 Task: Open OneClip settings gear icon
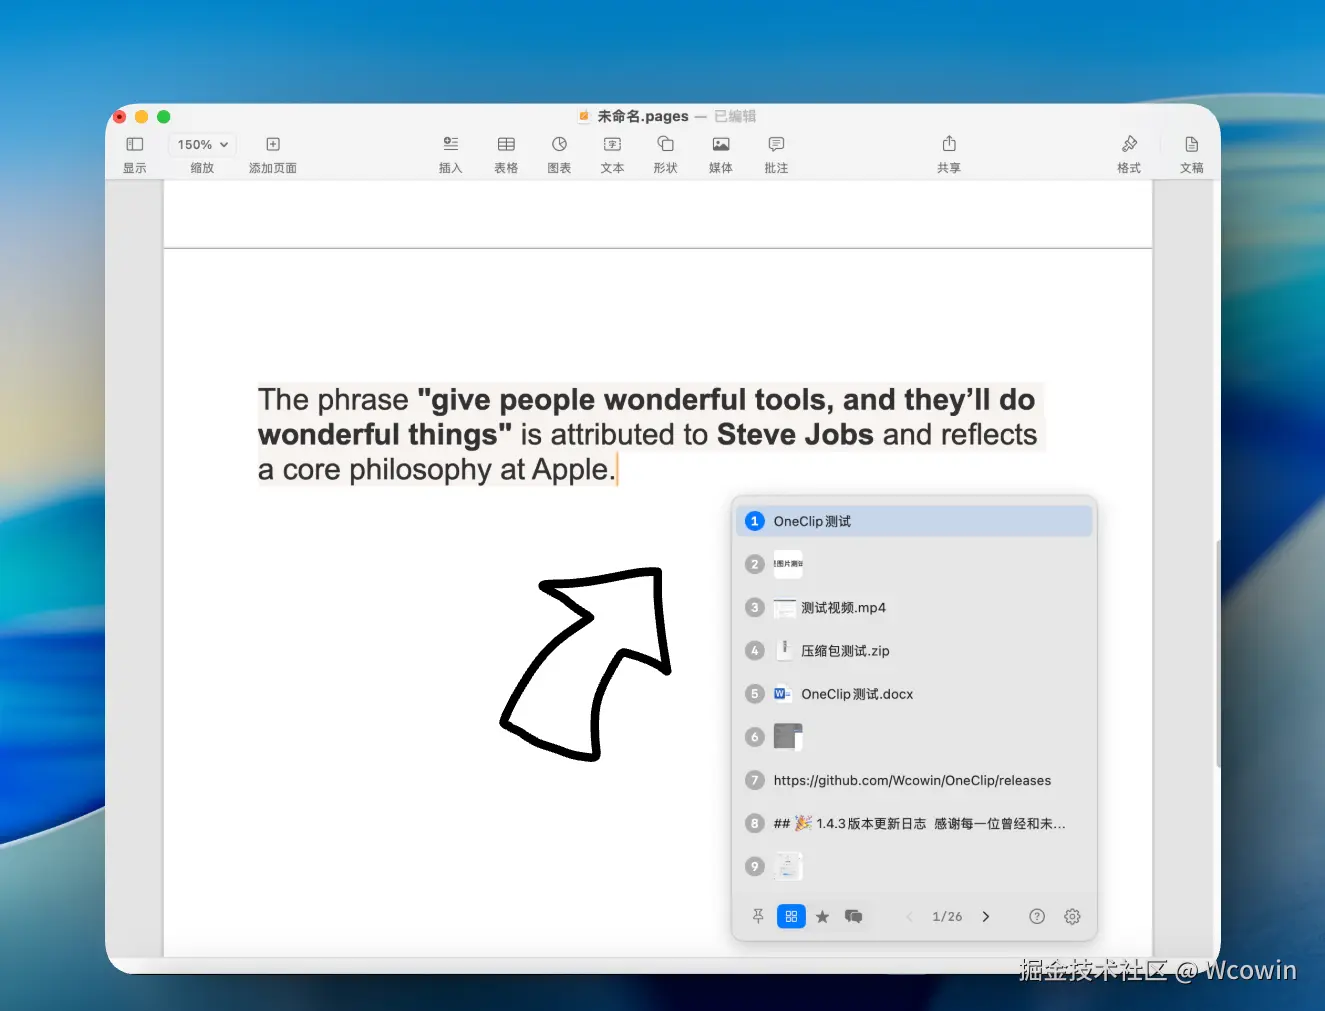(x=1072, y=916)
